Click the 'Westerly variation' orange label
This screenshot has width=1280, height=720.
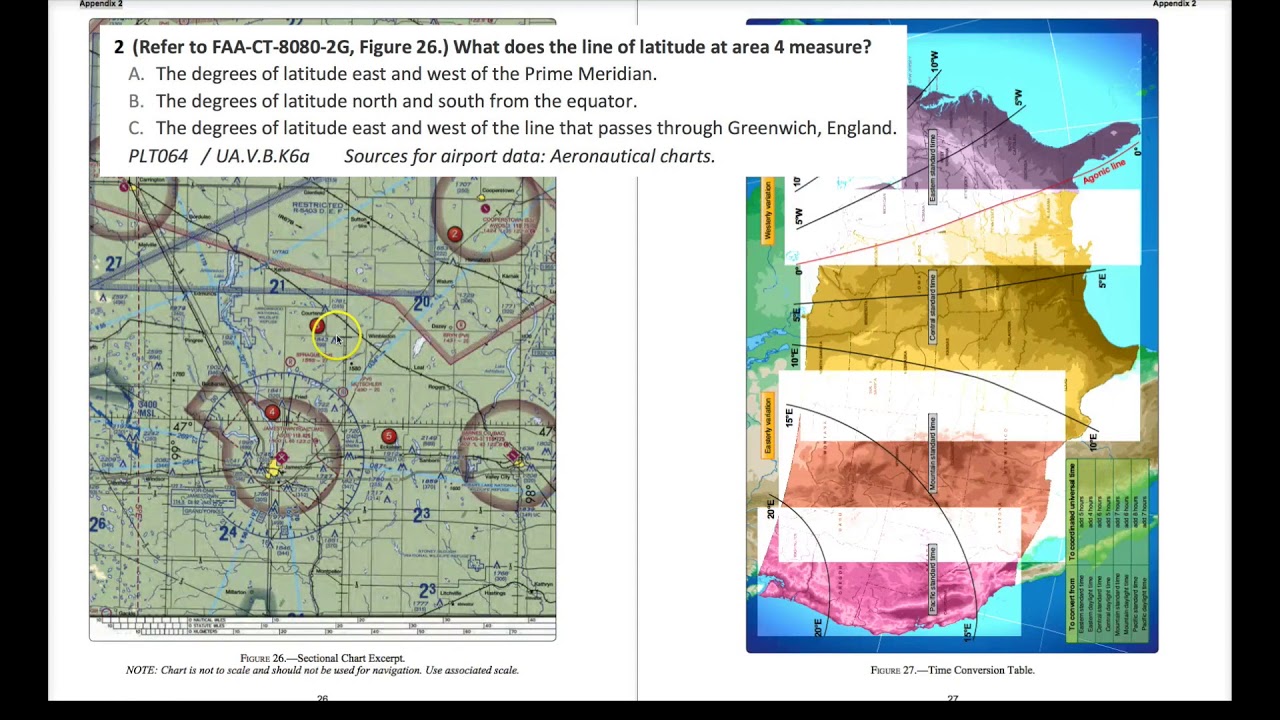[768, 211]
